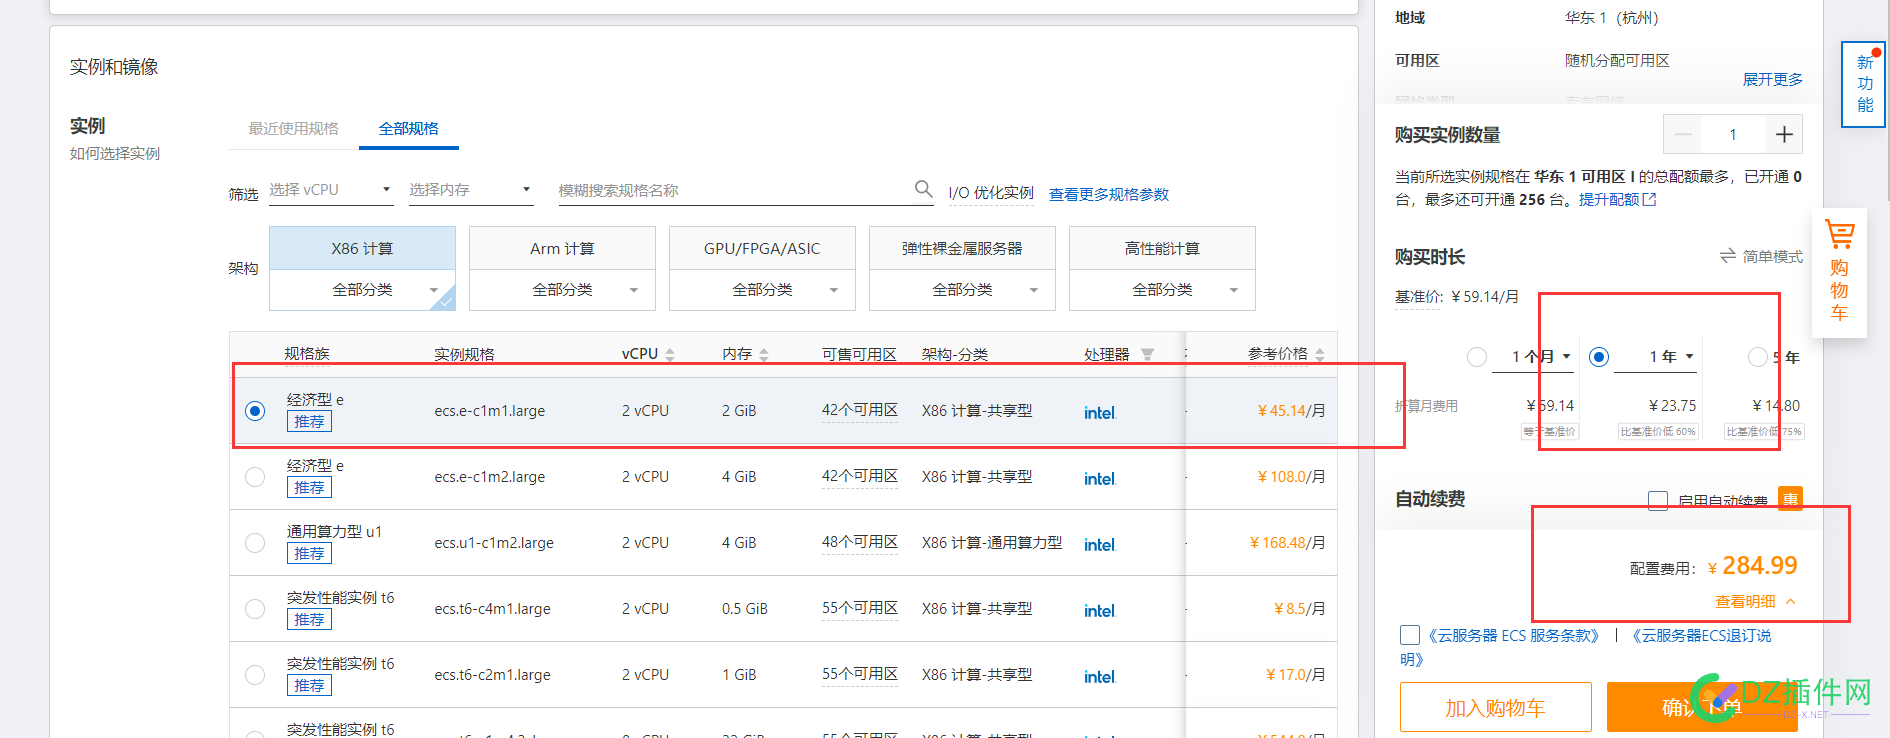Decrease instance quantity with minus button
This screenshot has width=1890, height=738.
tap(1683, 134)
